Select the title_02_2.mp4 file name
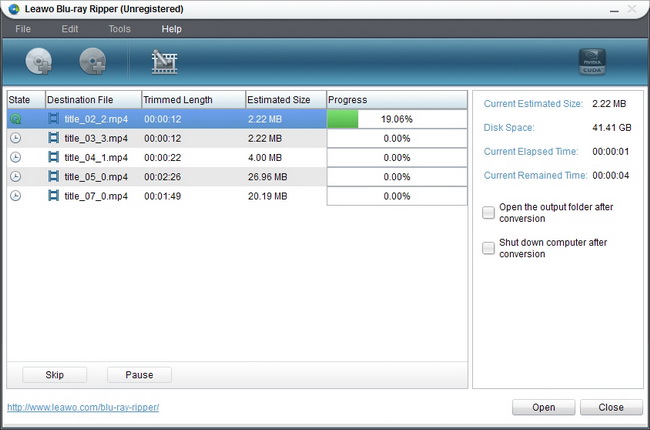This screenshot has height=430, width=650. point(96,119)
